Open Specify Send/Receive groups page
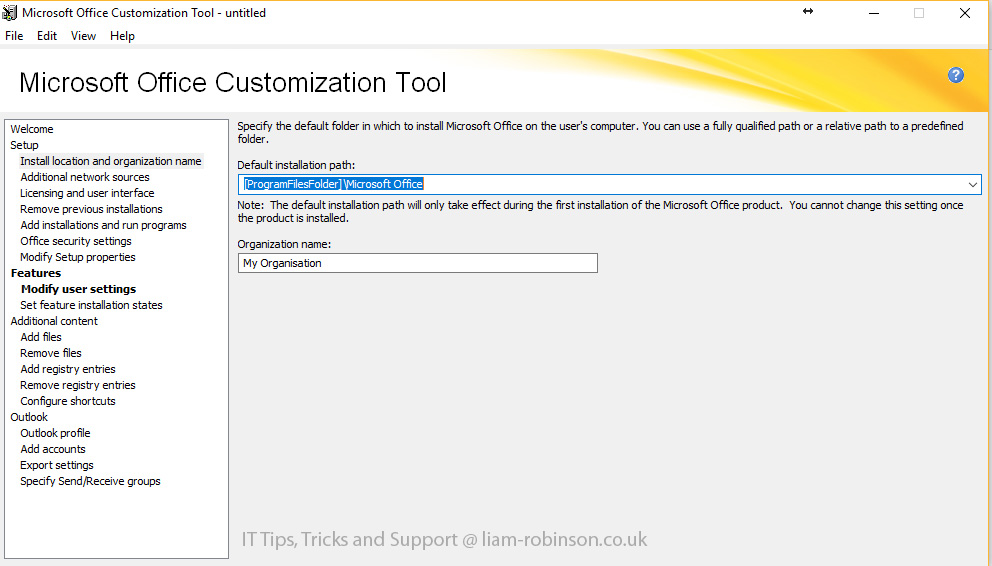Screen dimensions: 992x566 pos(90,481)
